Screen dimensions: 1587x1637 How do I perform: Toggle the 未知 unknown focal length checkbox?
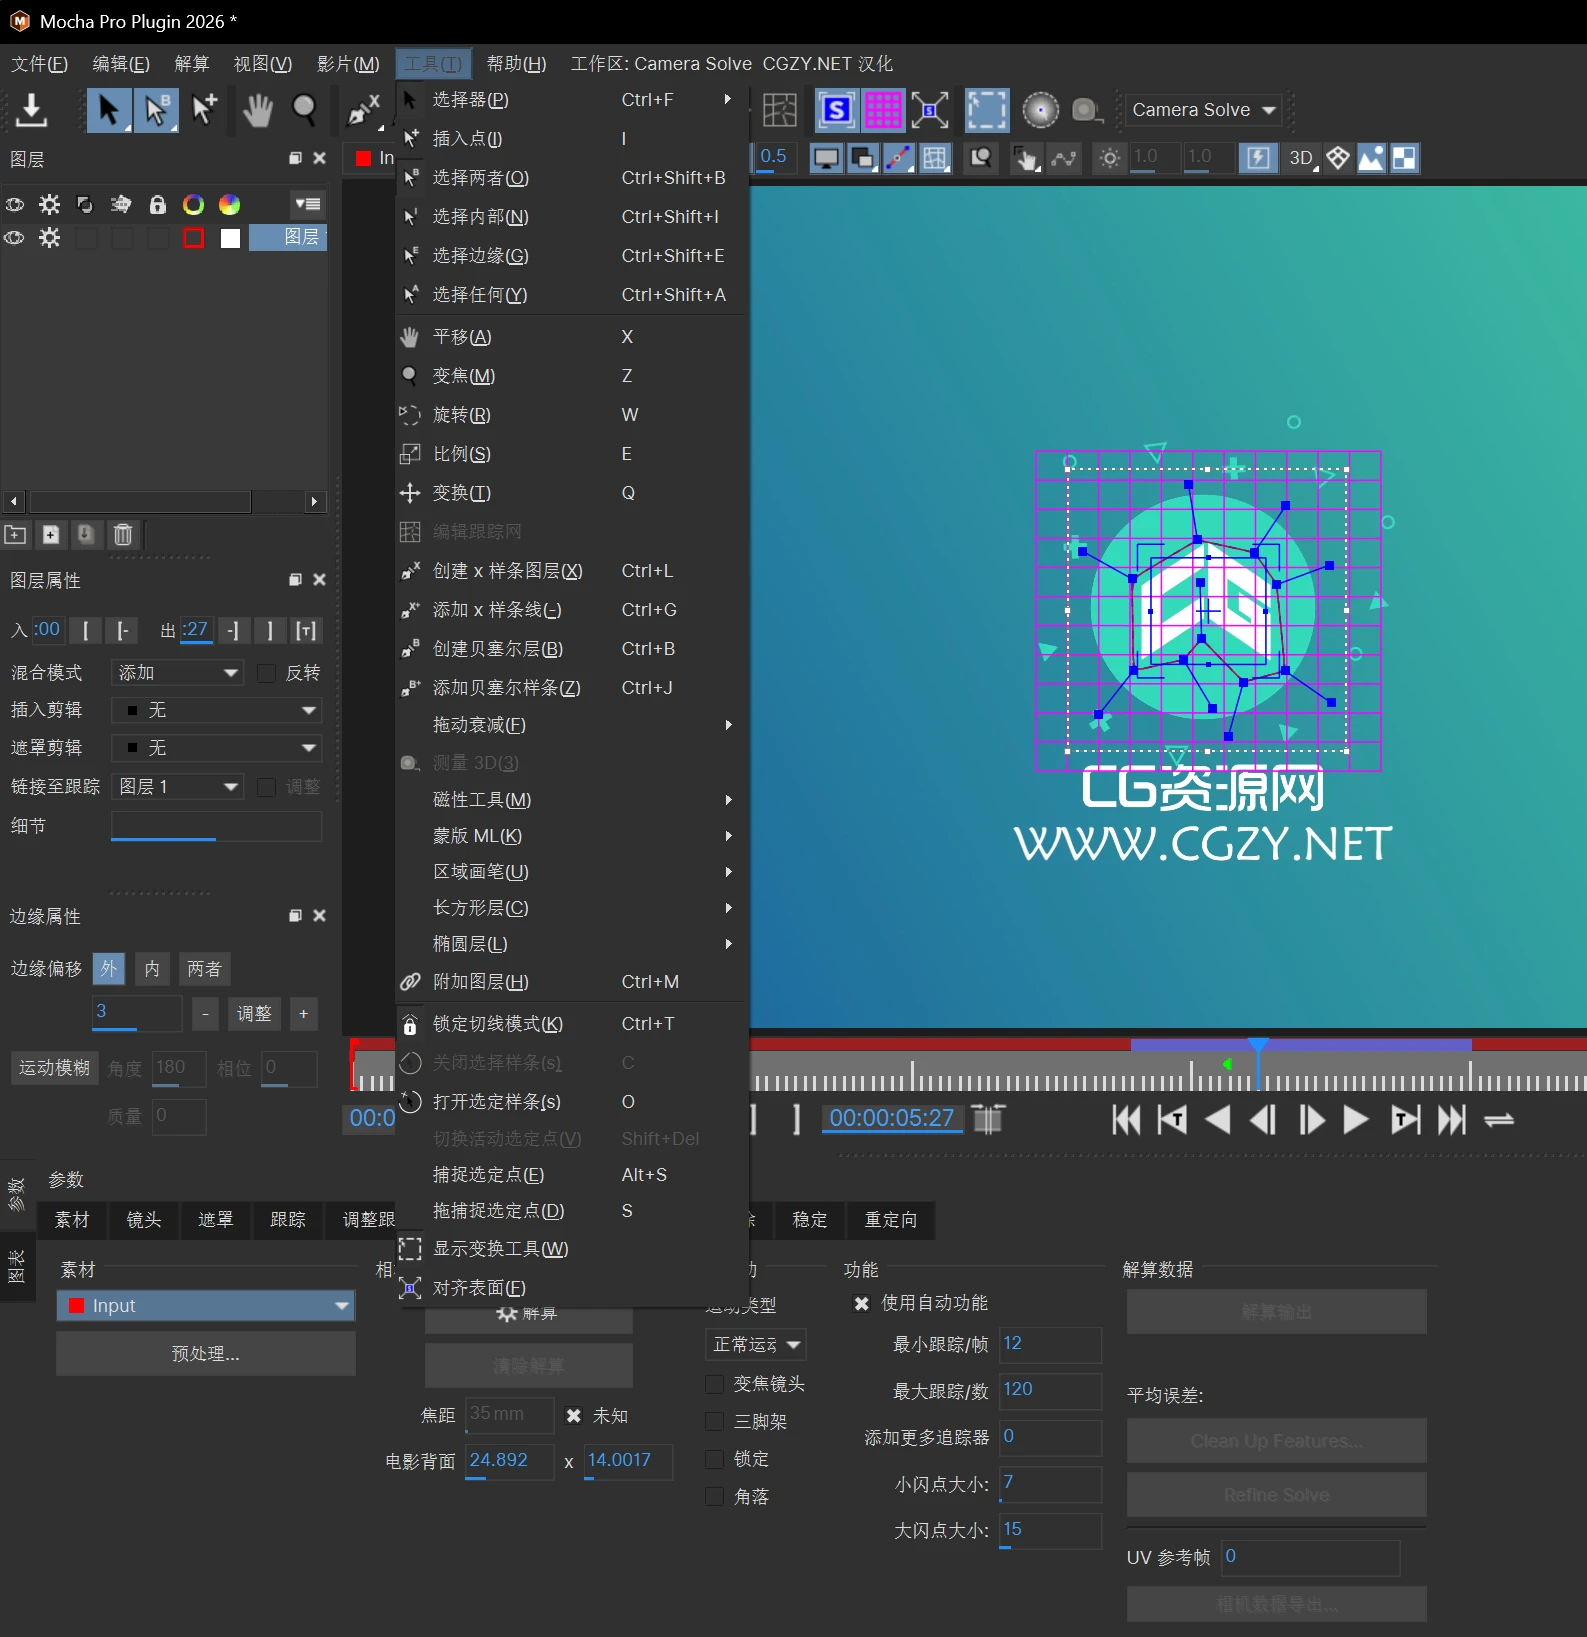pos(574,1416)
